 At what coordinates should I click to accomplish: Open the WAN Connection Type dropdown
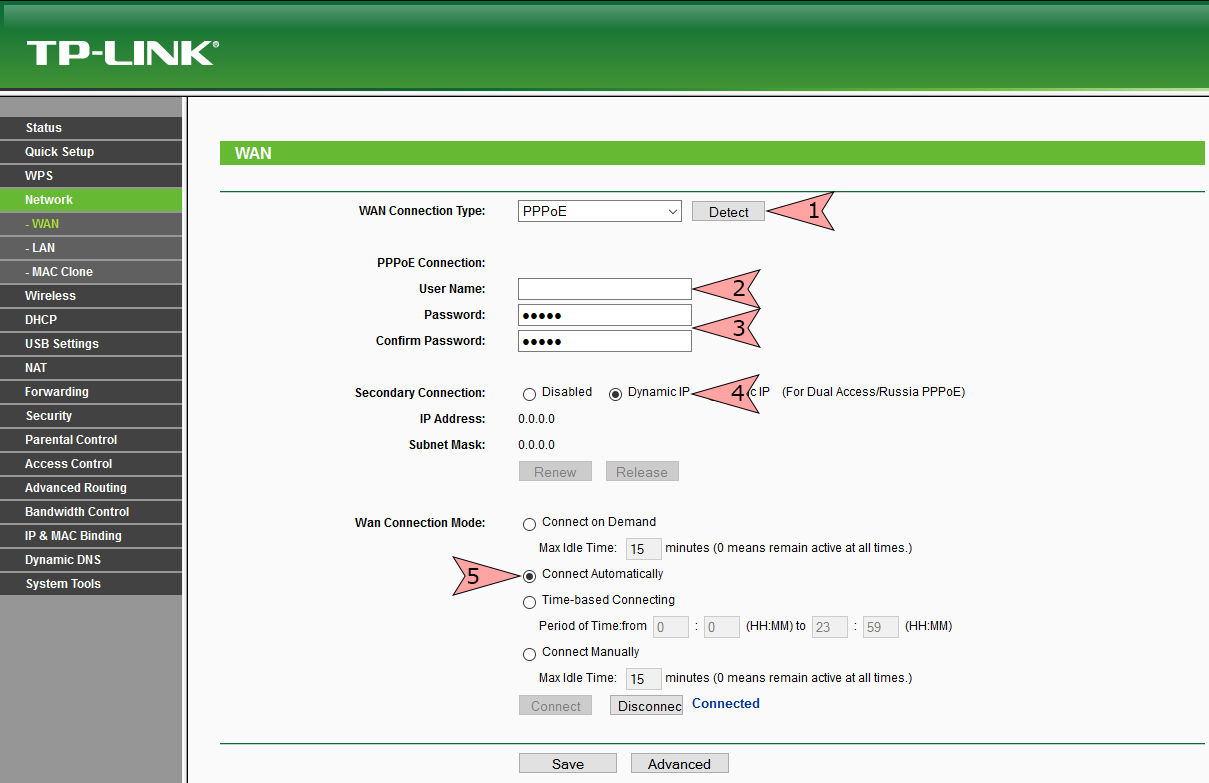[599, 210]
